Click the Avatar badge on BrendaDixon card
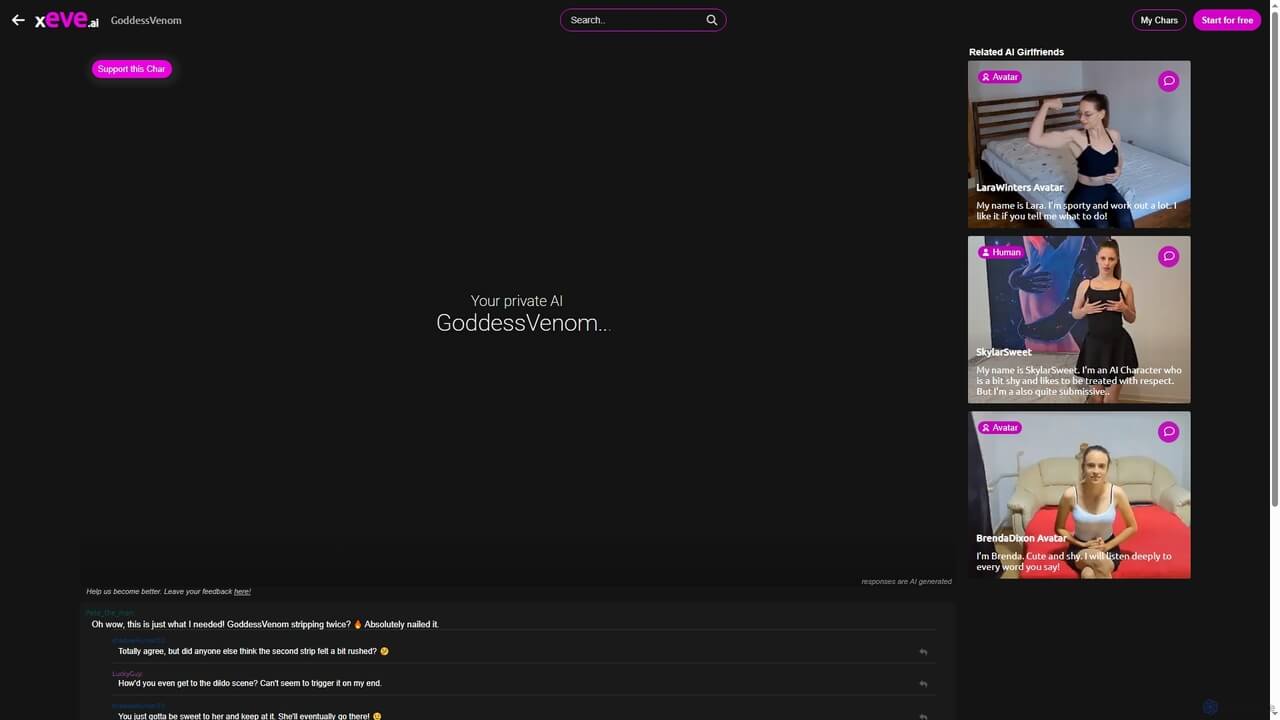1280x720 pixels. [999, 428]
